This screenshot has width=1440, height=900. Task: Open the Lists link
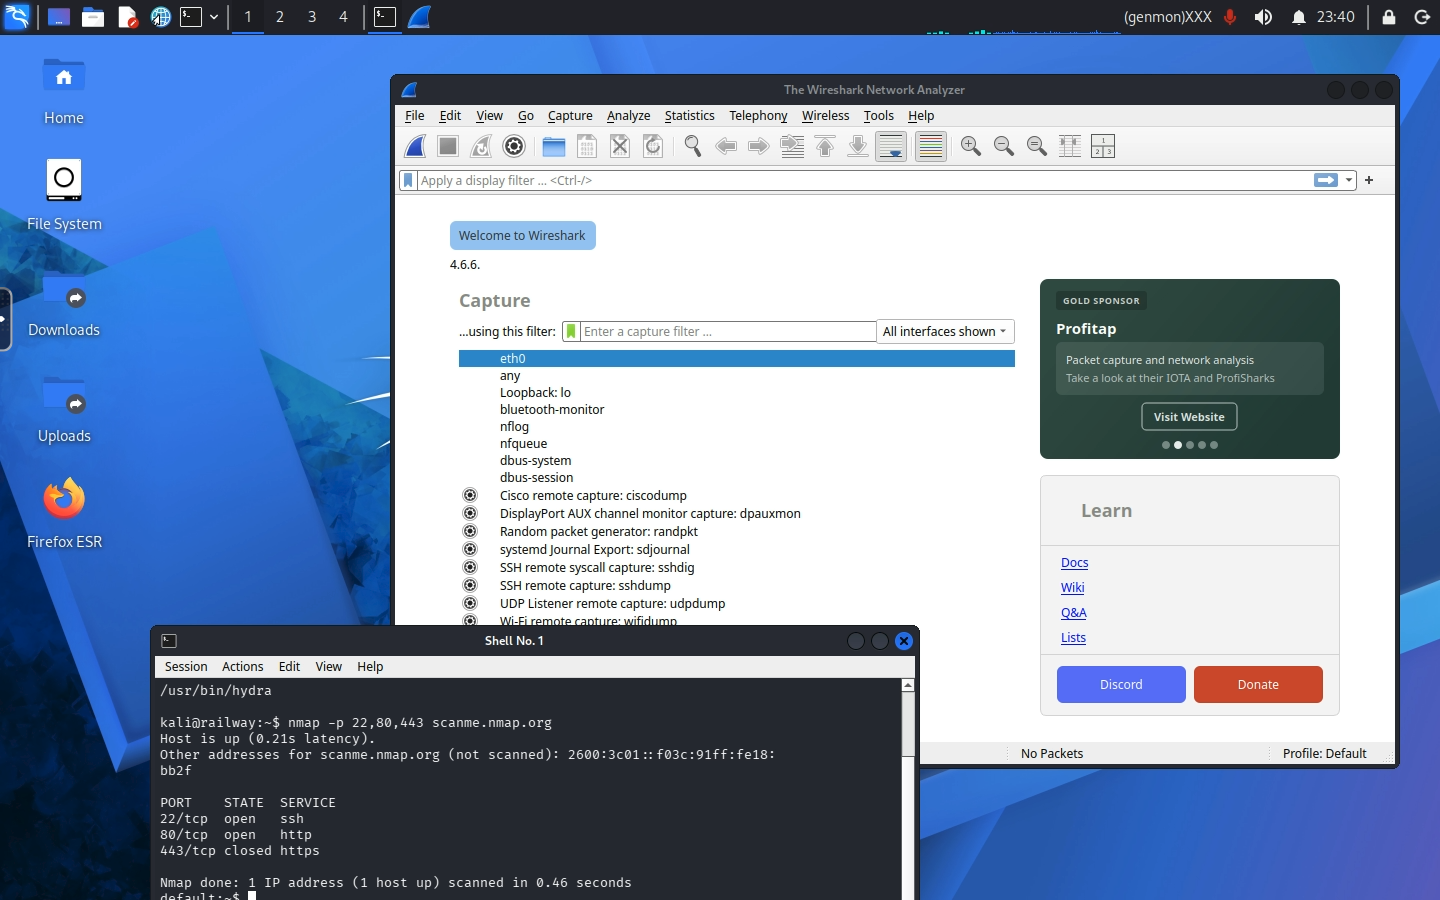coord(1073,638)
